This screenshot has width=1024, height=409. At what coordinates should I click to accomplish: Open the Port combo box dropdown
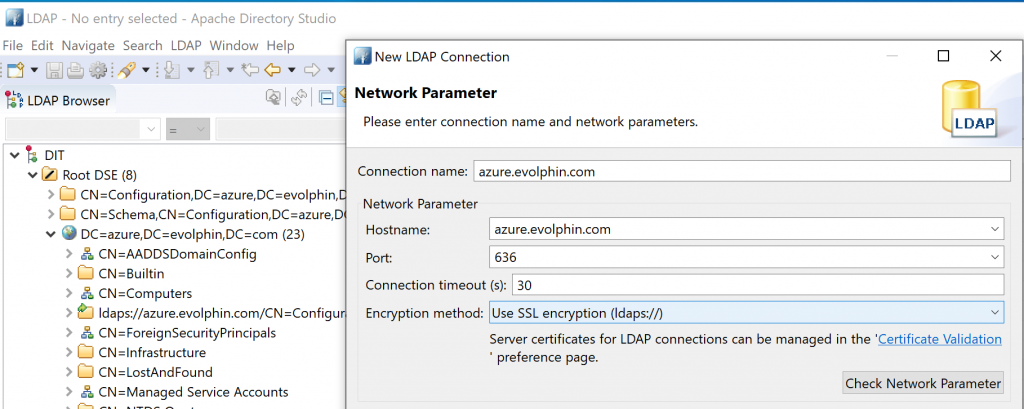995,257
